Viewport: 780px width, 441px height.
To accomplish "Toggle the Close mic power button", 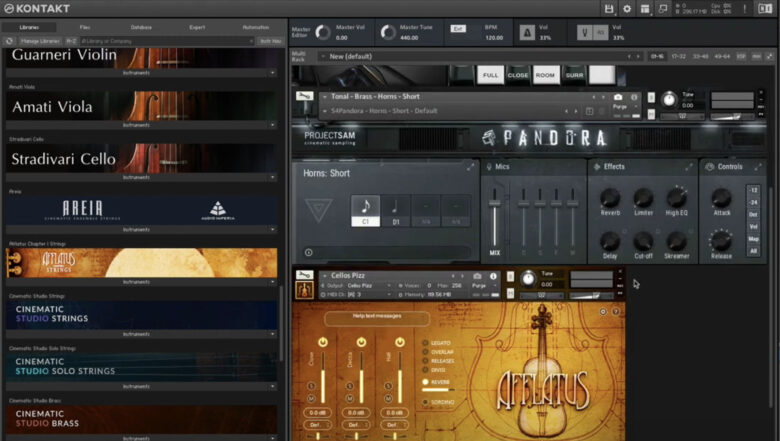I will 323,342.
